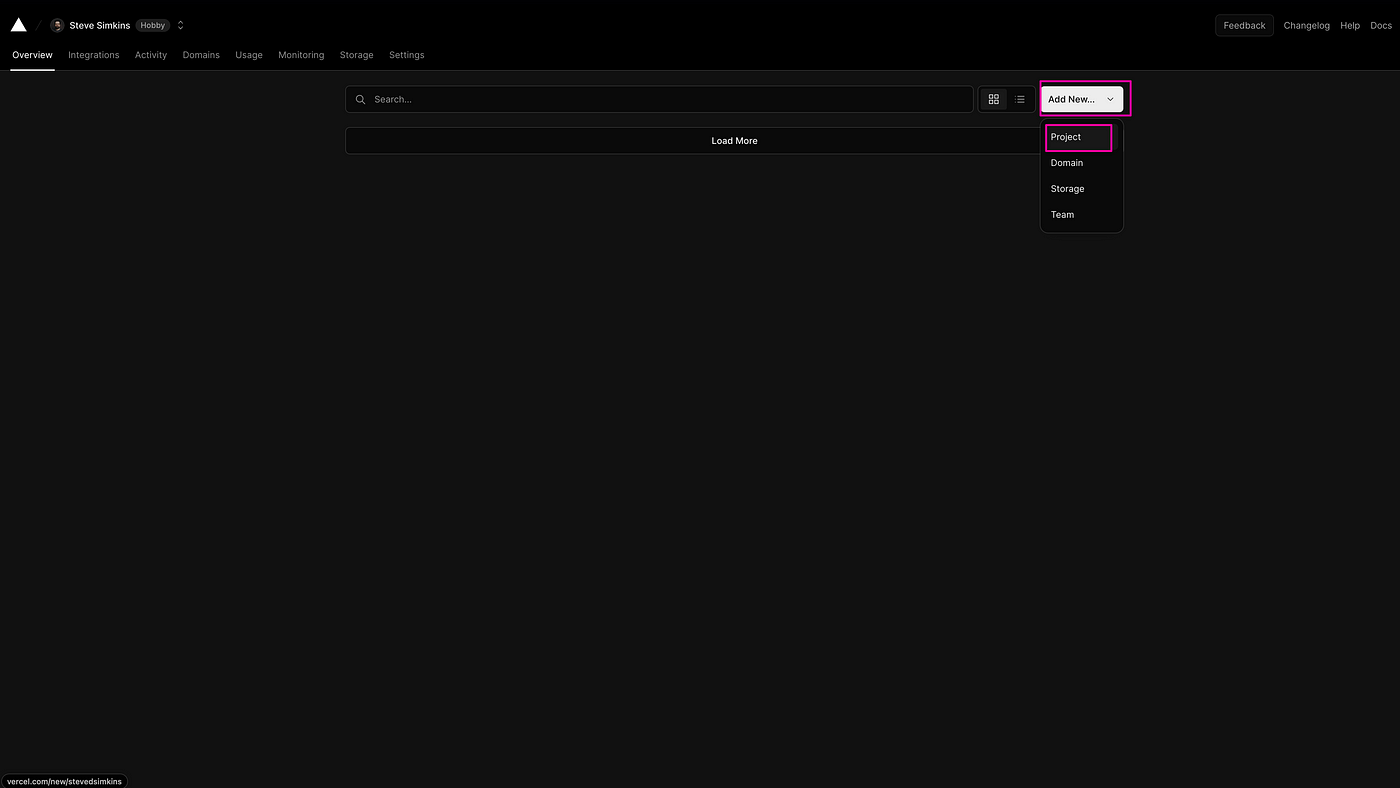Open the team switcher chevrons
1400x788 pixels.
click(x=181, y=25)
